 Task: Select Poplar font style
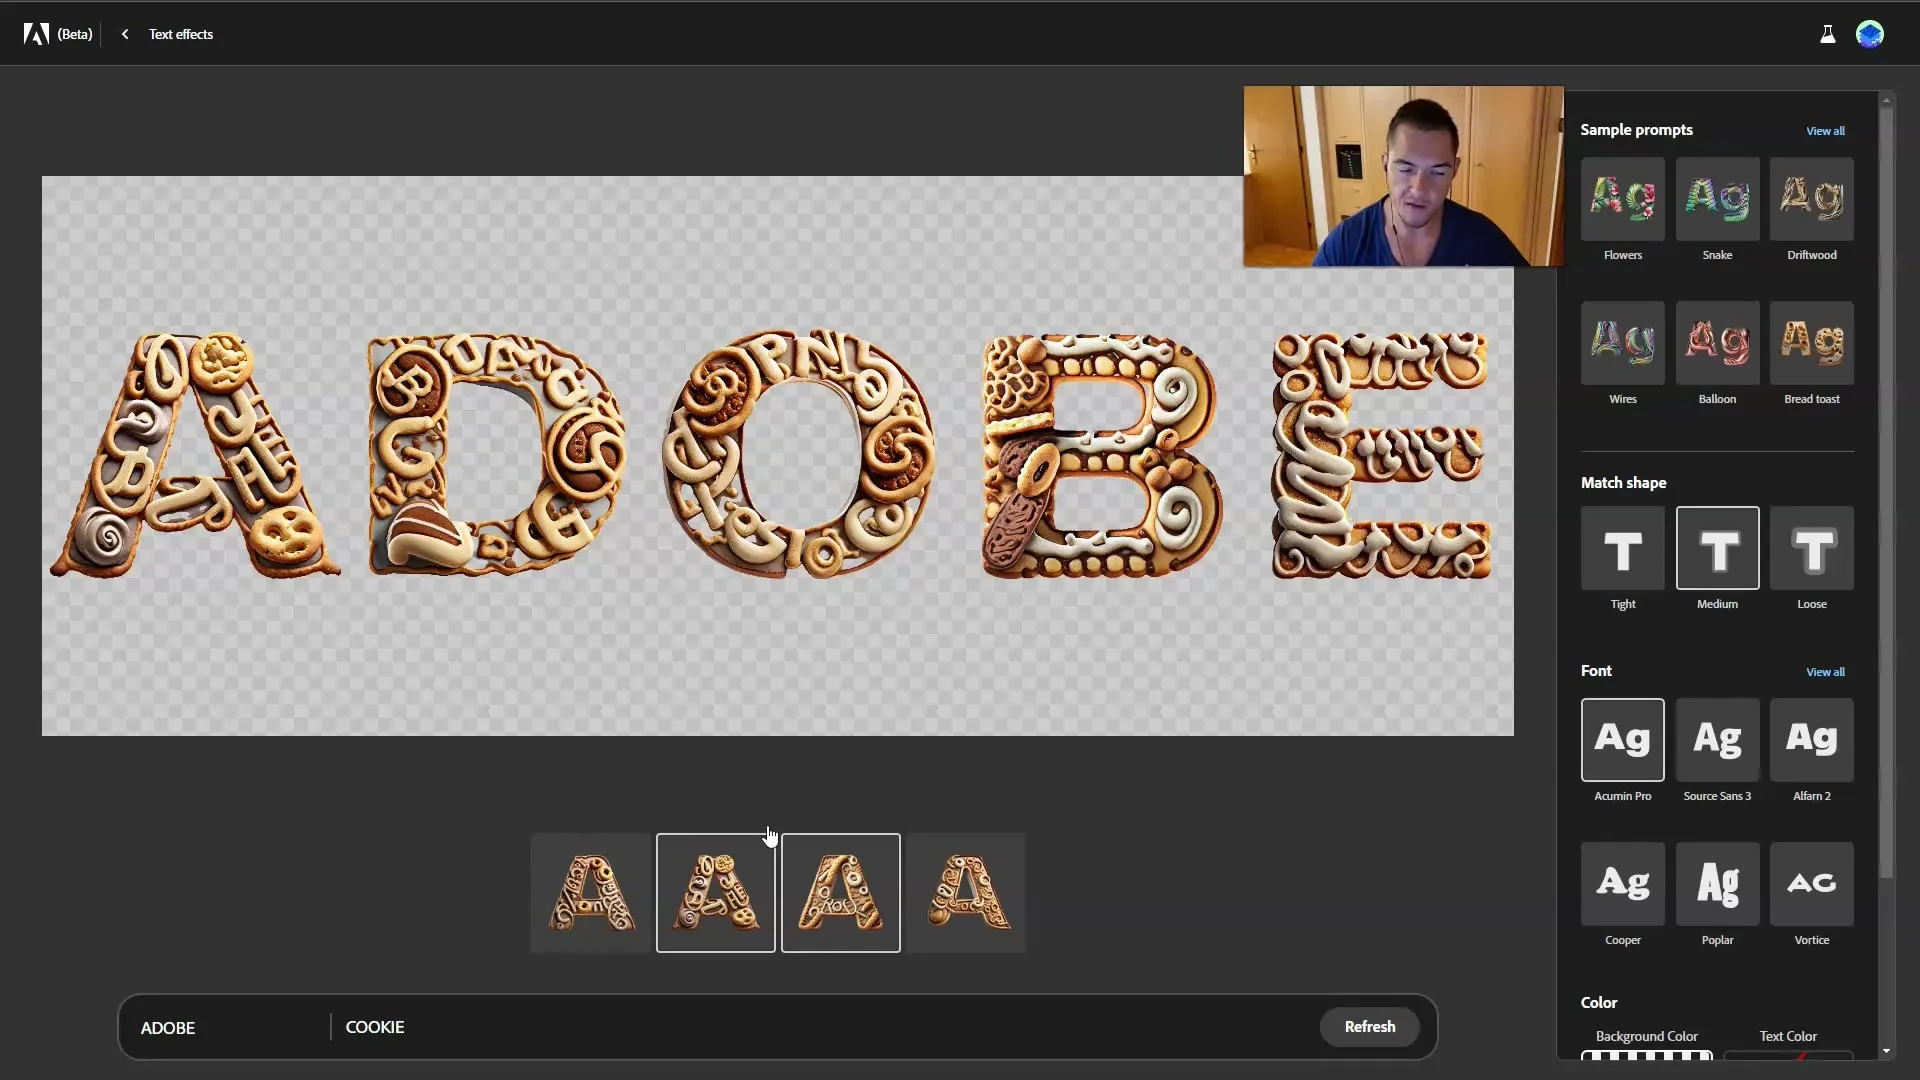click(x=1717, y=882)
